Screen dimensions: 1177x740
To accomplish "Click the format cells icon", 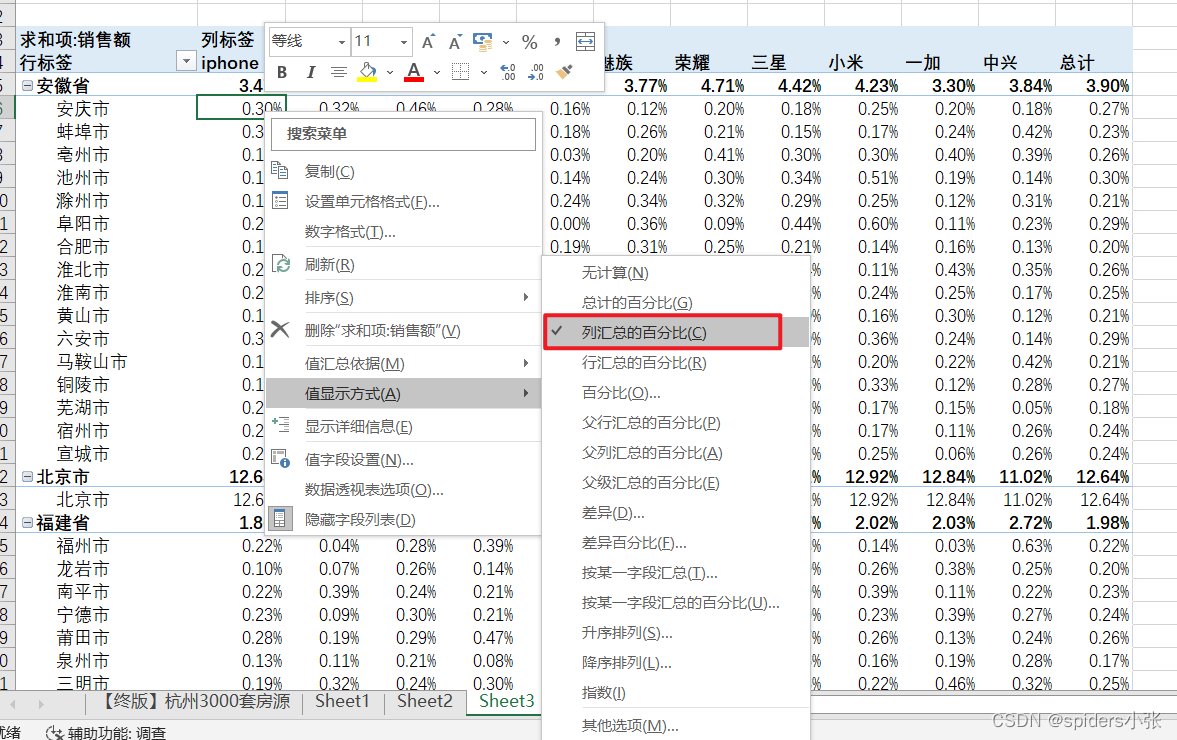I will coord(280,200).
